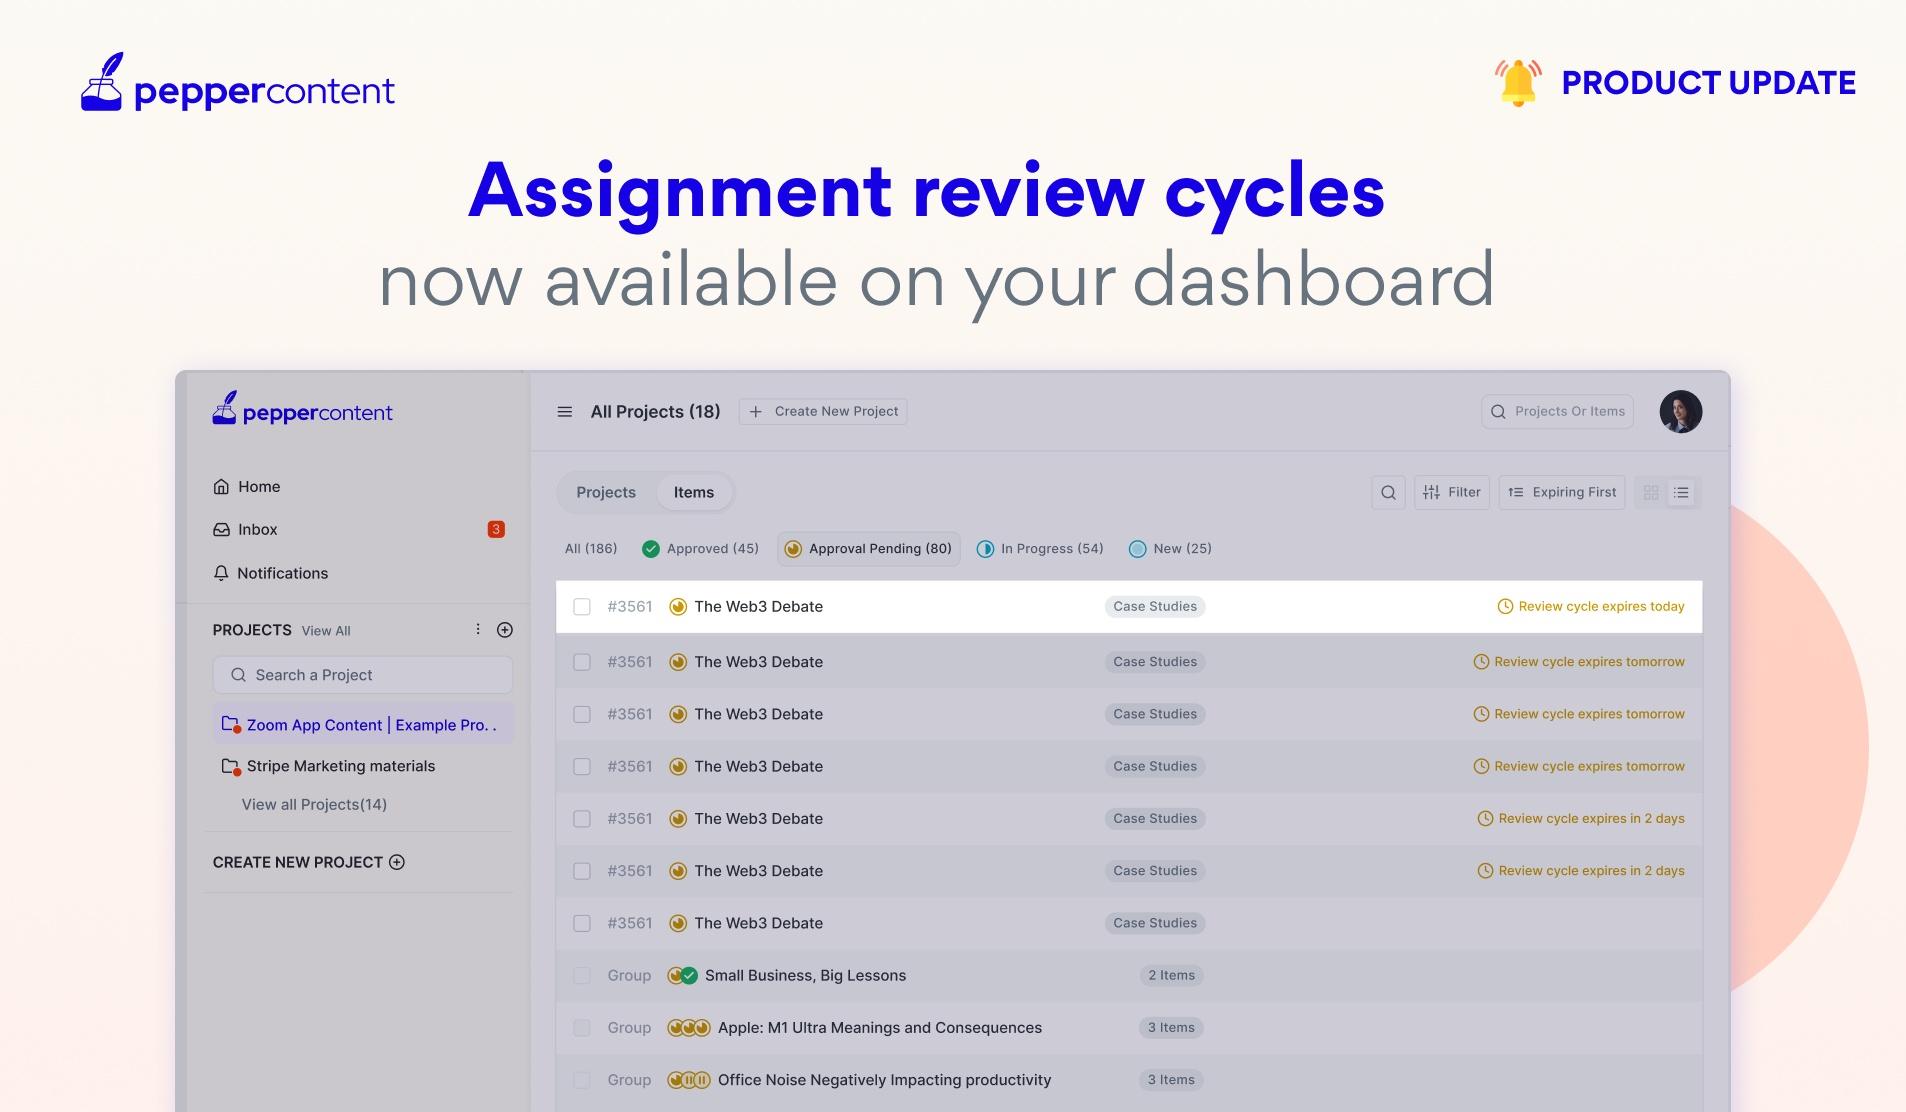Select the Approved (45) filter
1906x1112 pixels.
click(x=701, y=549)
